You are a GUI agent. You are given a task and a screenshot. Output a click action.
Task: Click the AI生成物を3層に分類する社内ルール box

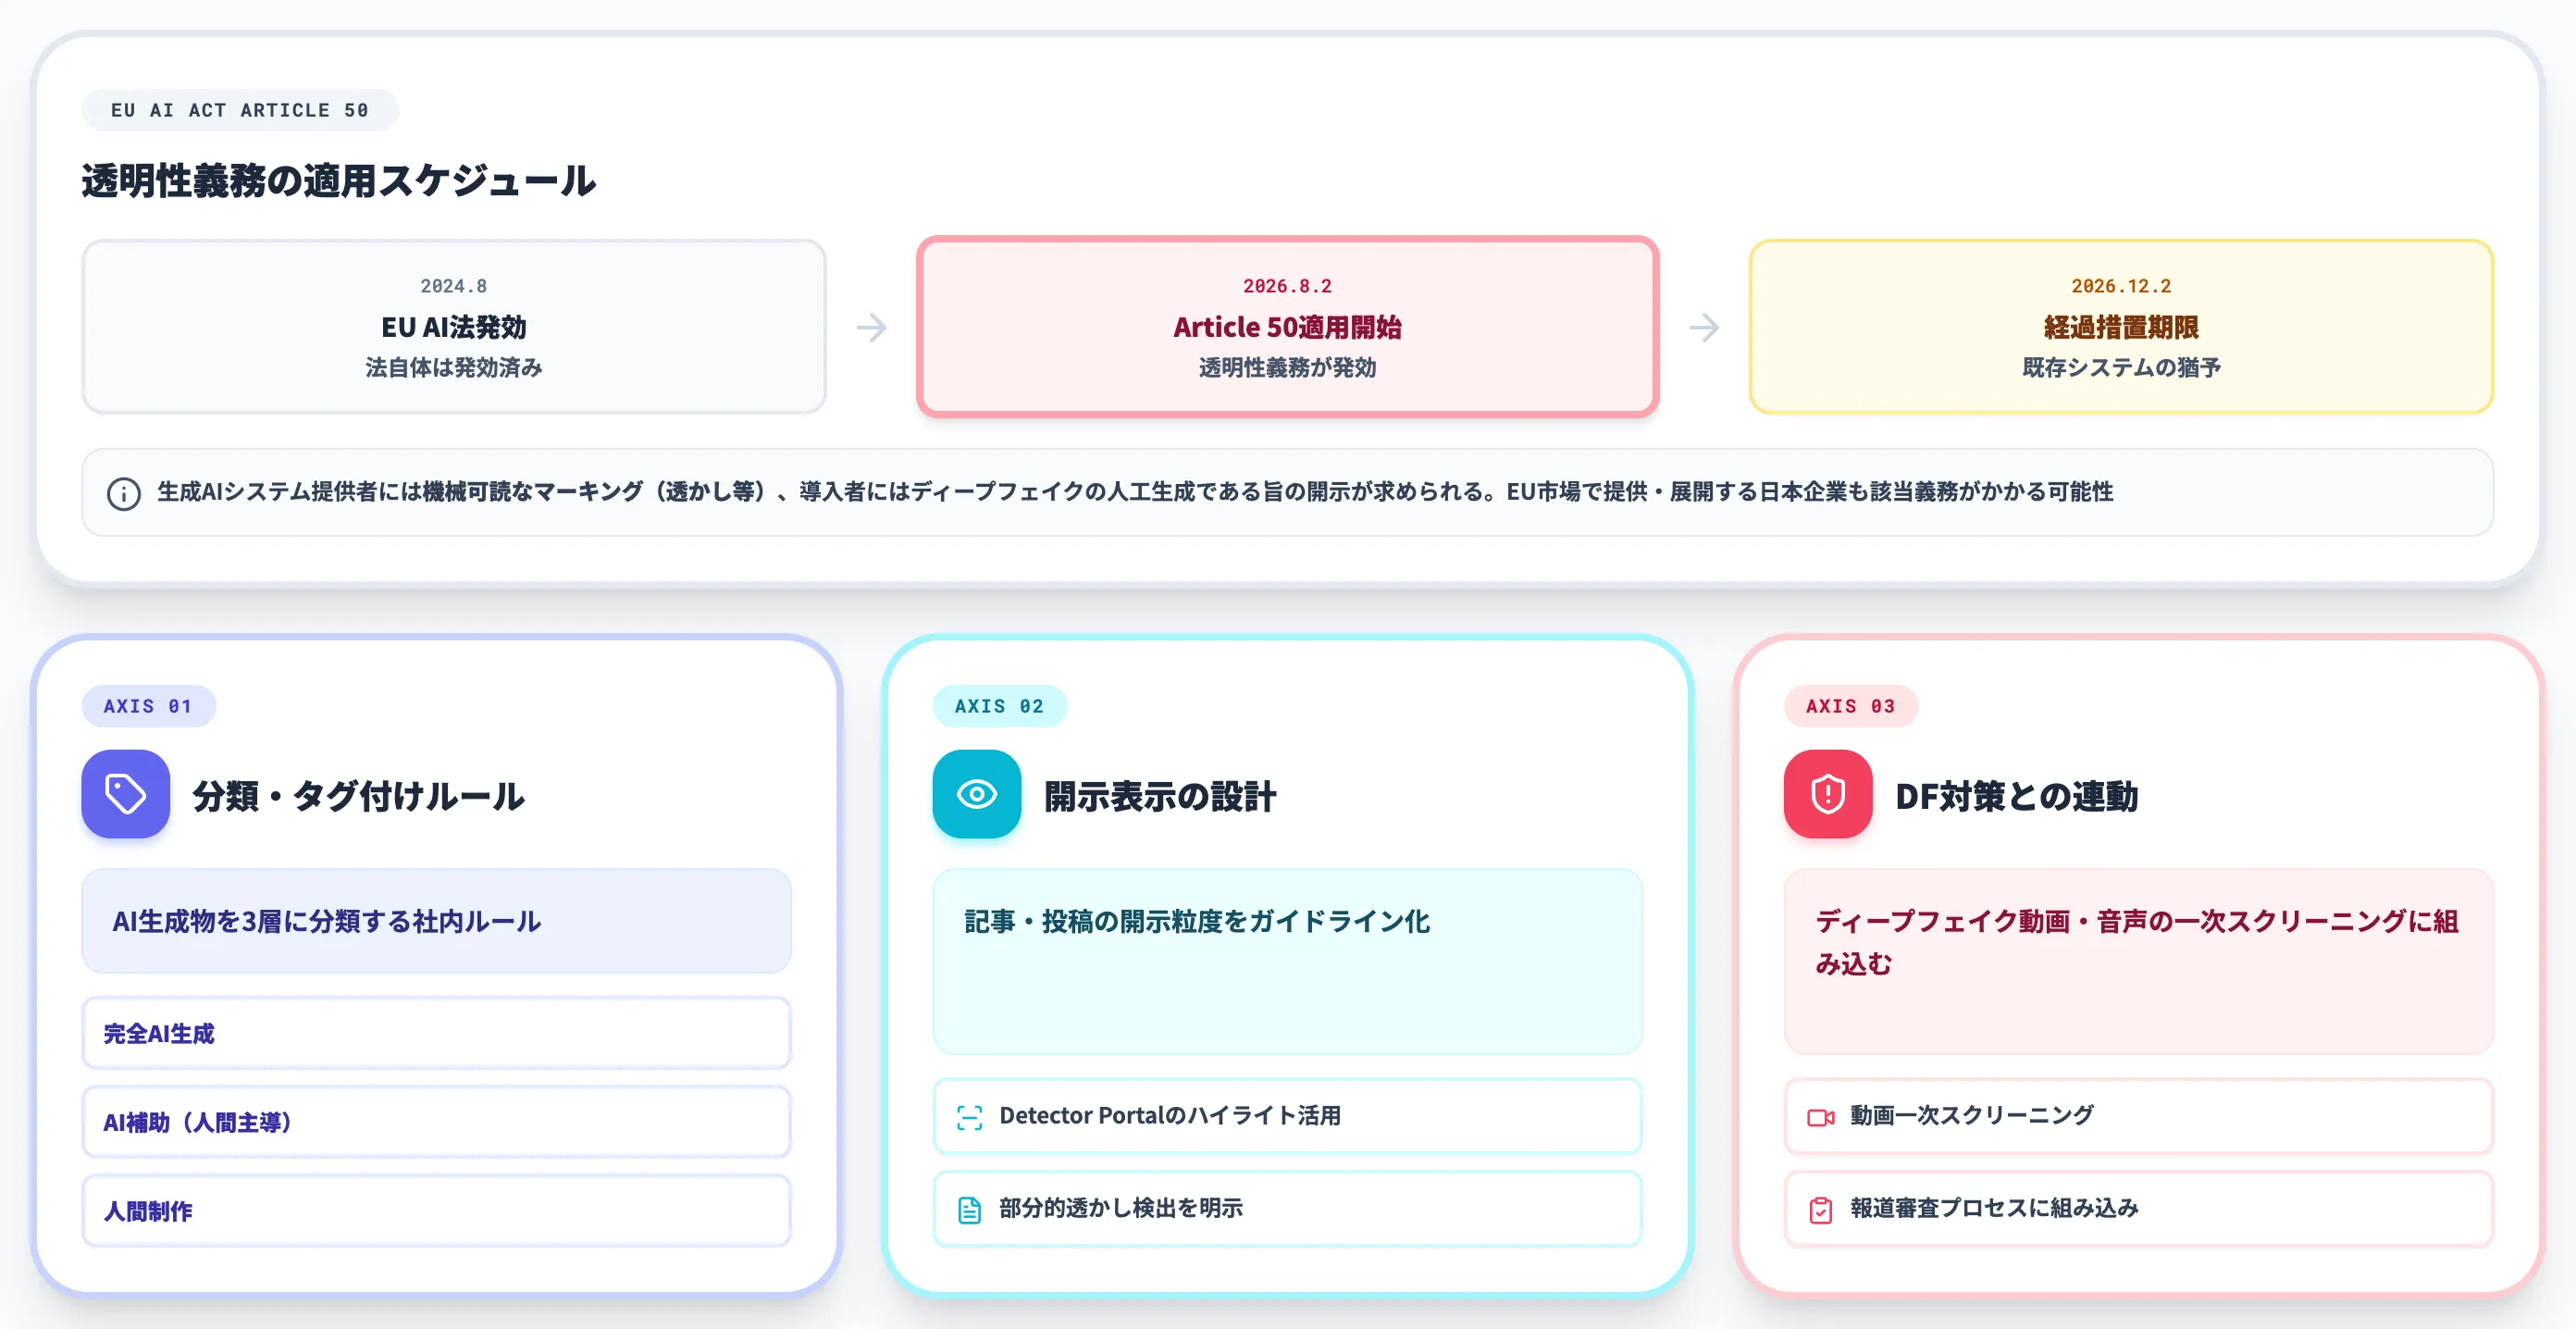coord(436,921)
